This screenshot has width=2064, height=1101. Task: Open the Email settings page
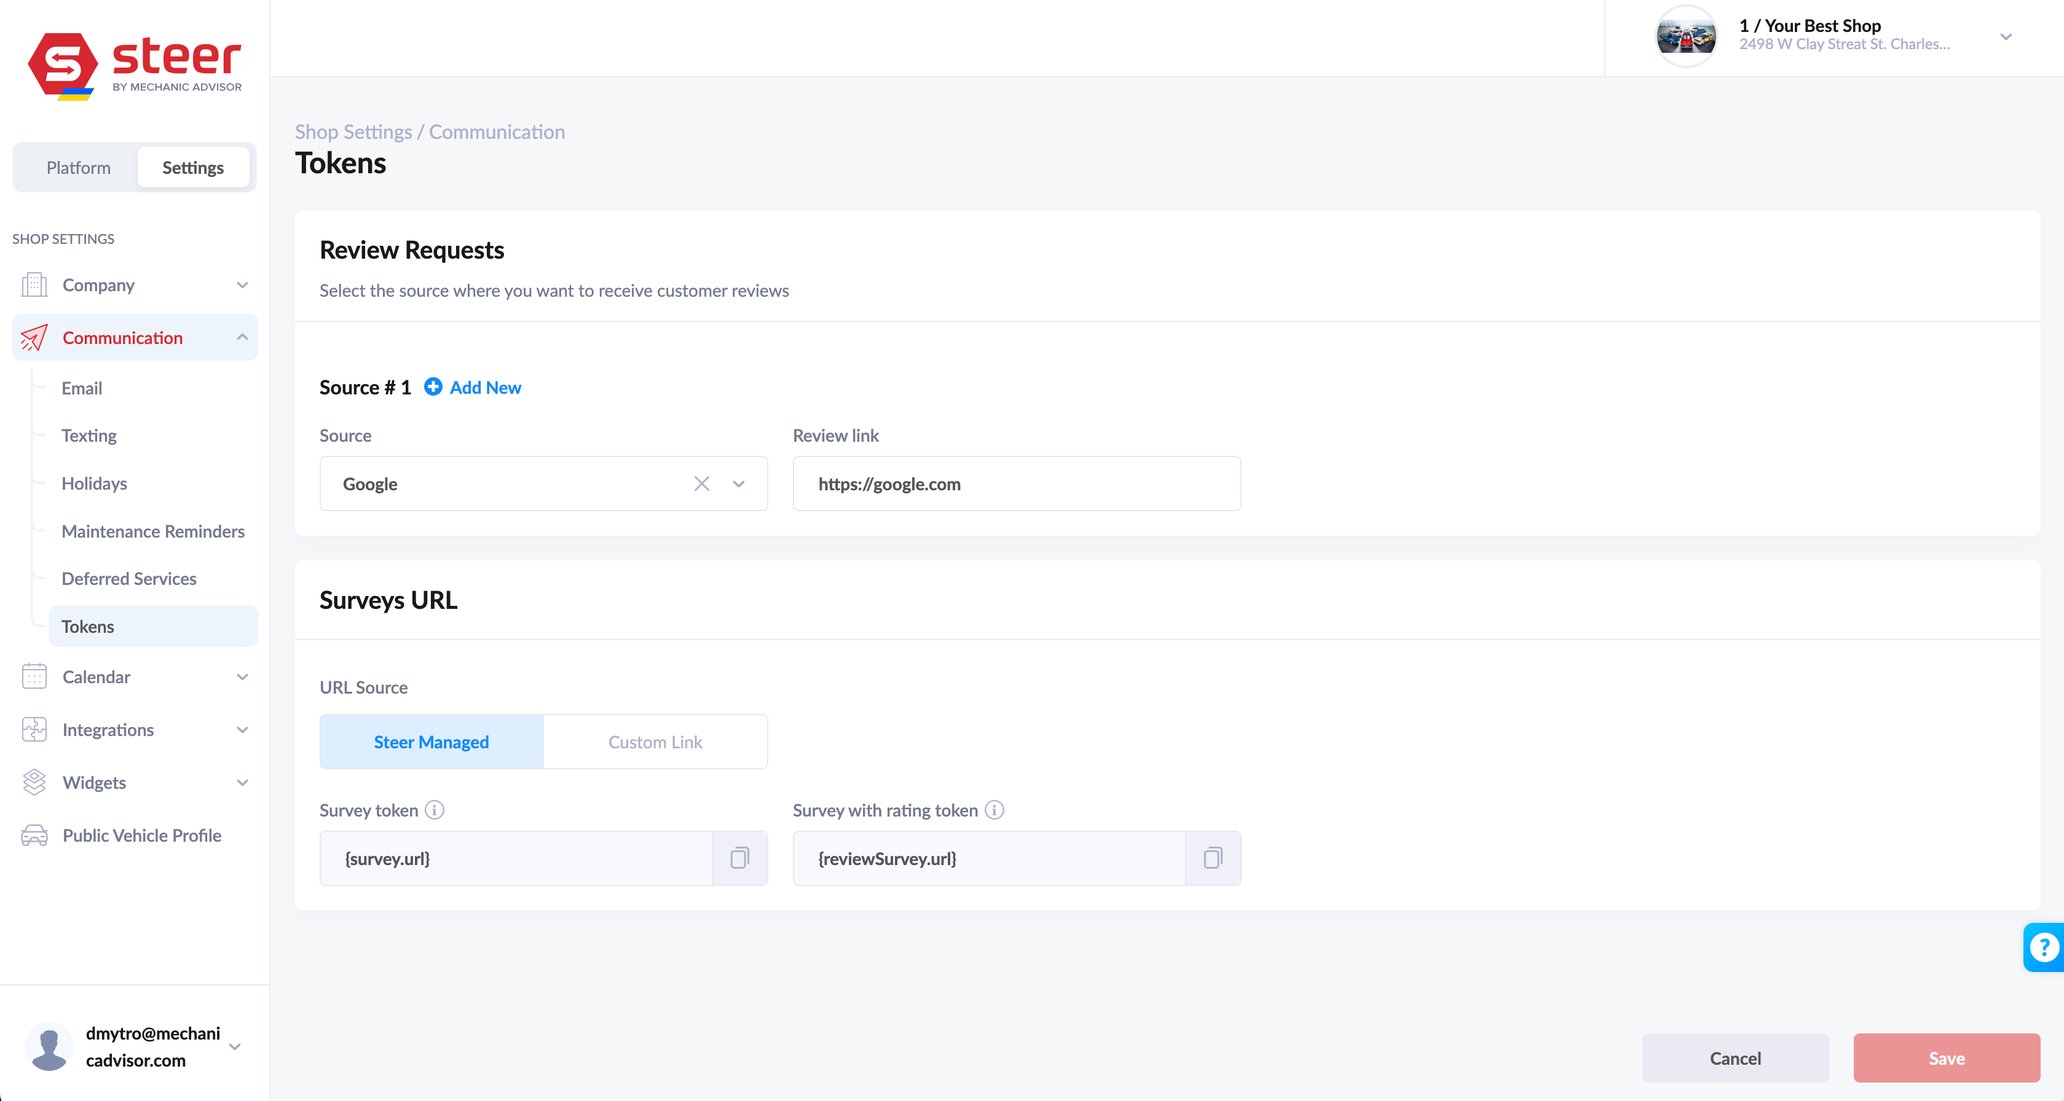[x=82, y=388]
